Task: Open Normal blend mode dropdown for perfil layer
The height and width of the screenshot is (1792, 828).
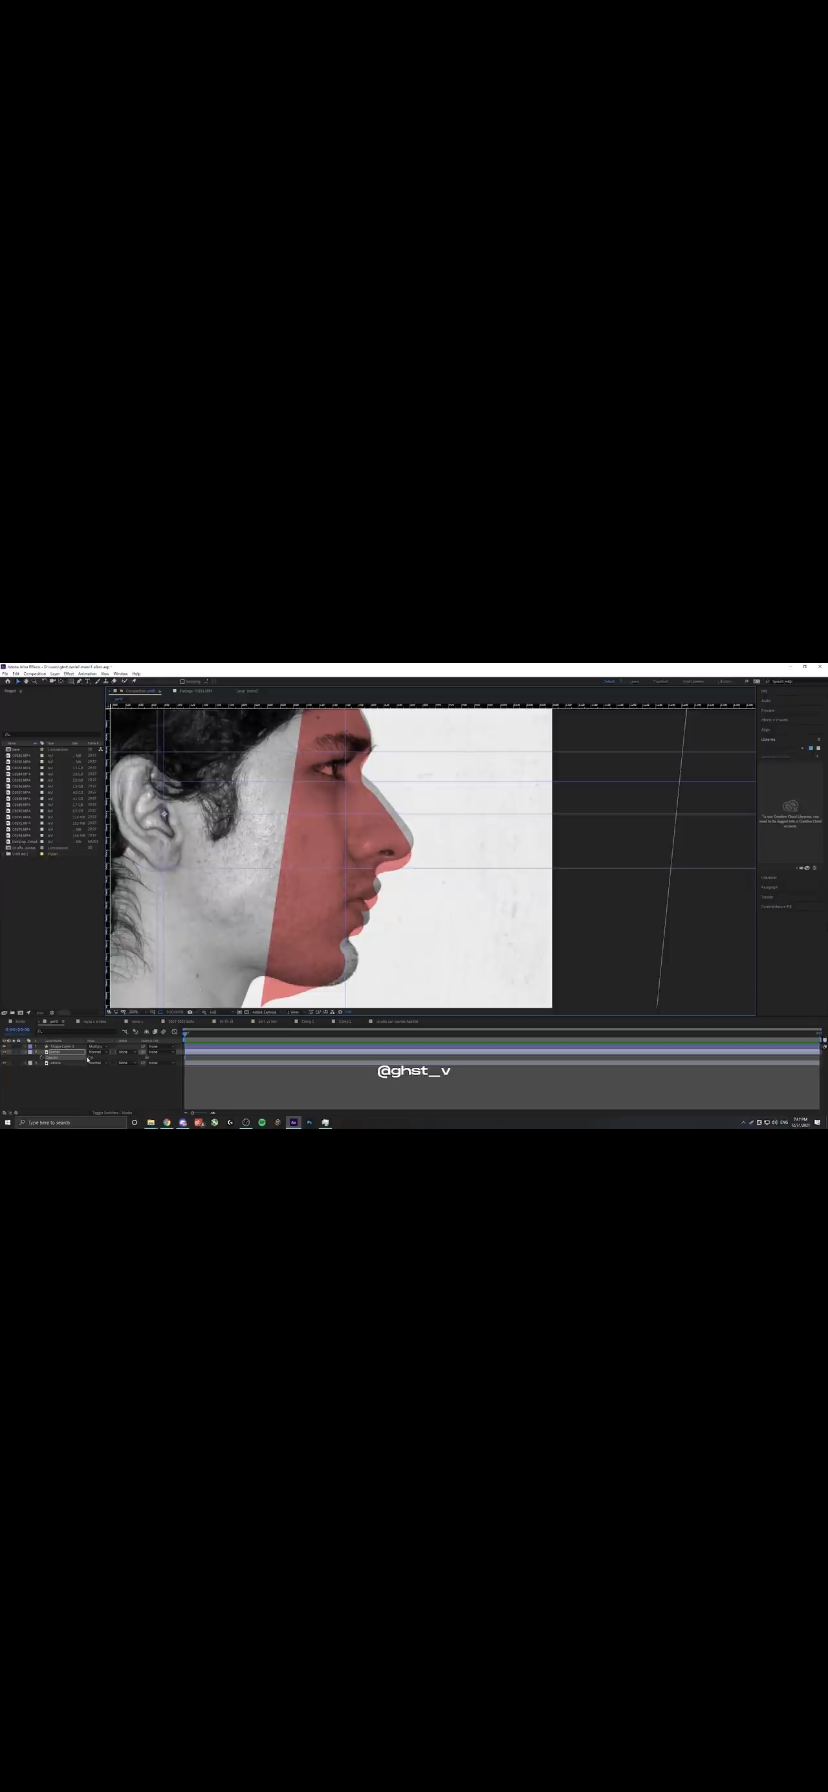Action: [98, 1052]
